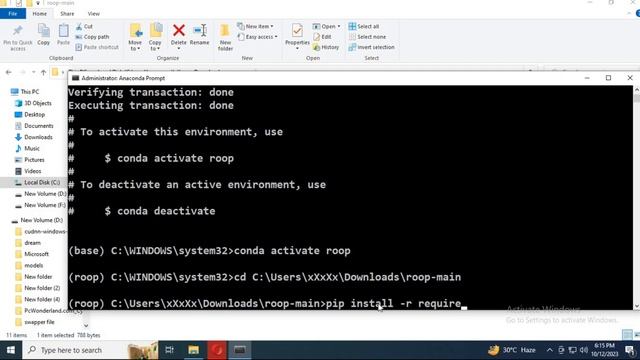Viewport: 640px width, 360px height.
Task: Click Copy path in ribbon
Action: click(93, 37)
